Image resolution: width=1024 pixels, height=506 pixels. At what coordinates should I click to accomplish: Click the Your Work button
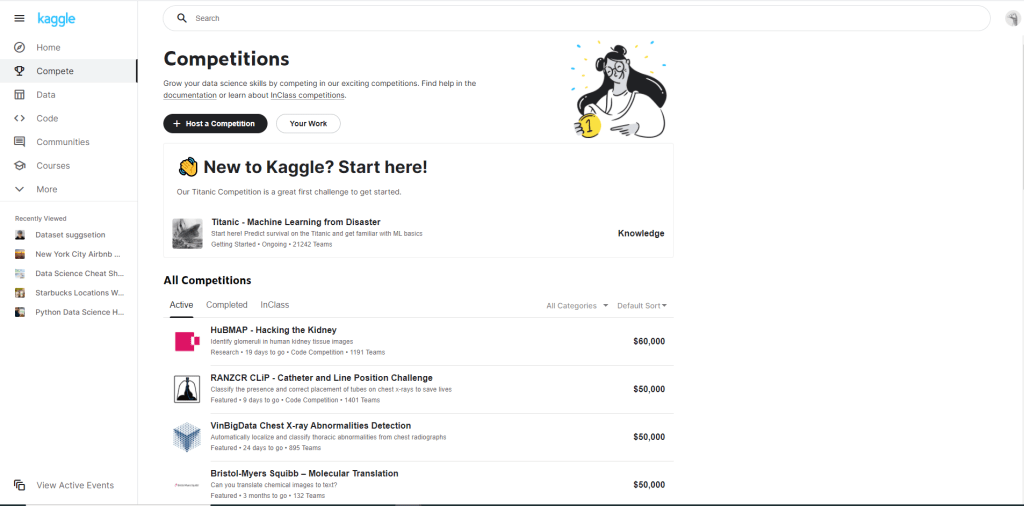[308, 123]
